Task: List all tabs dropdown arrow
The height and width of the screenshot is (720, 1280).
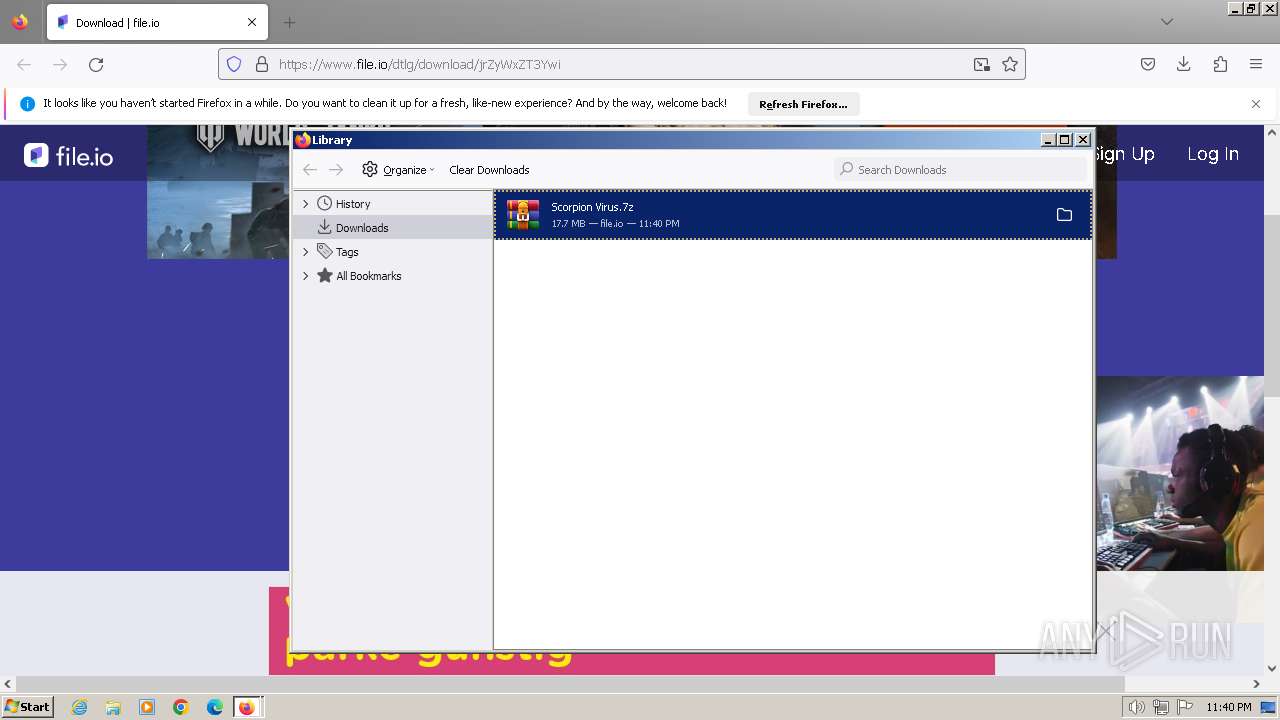Action: (1166, 22)
